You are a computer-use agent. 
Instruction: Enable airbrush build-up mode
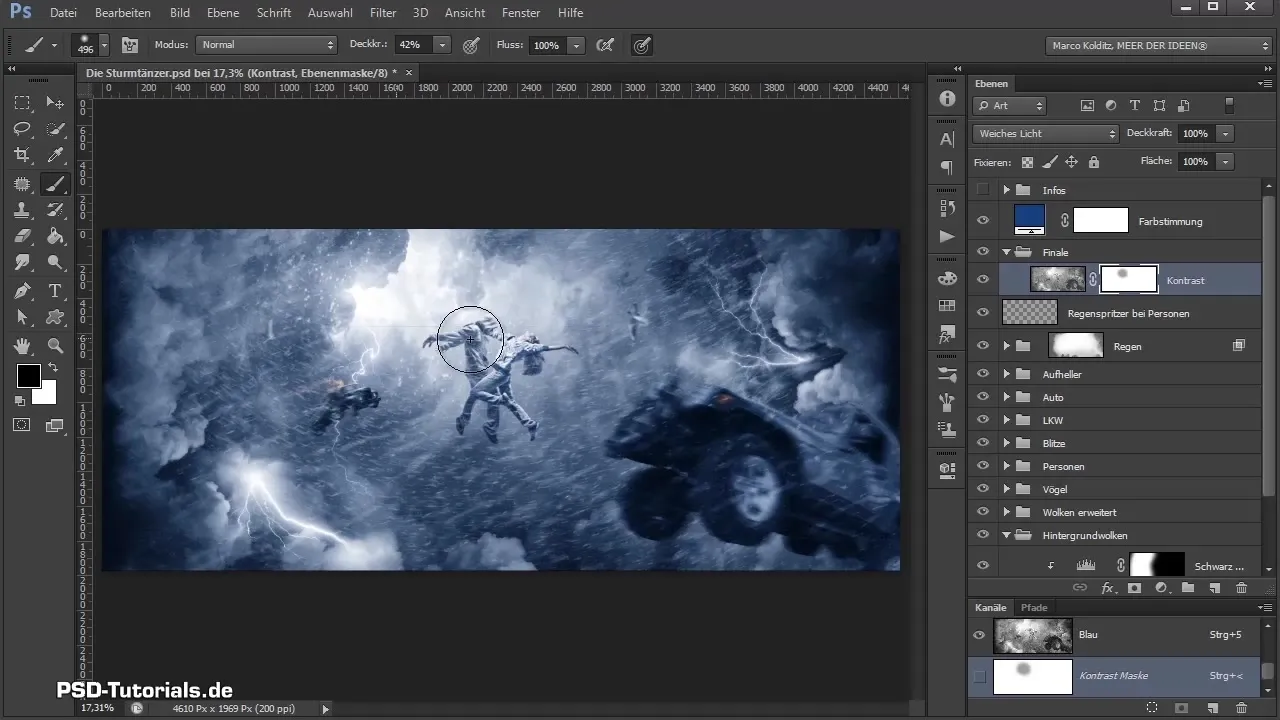click(x=604, y=45)
